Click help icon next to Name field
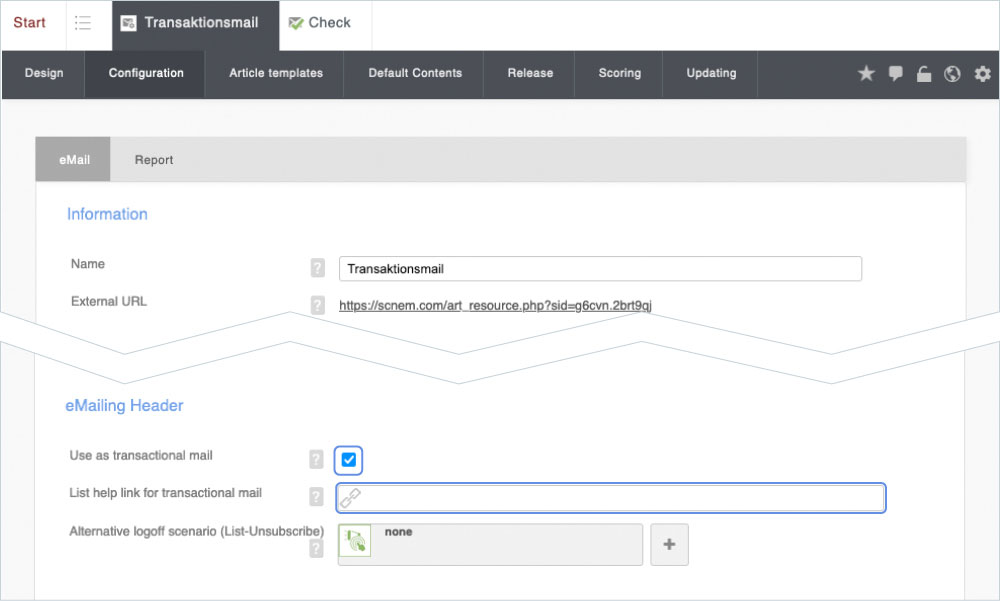This screenshot has height=601, width=1000. click(317, 268)
